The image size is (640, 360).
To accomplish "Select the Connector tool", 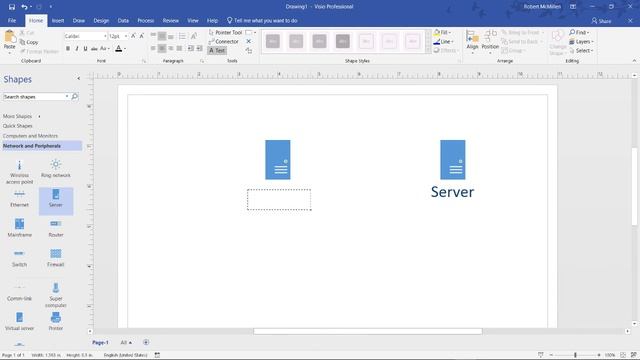I will point(224,41).
